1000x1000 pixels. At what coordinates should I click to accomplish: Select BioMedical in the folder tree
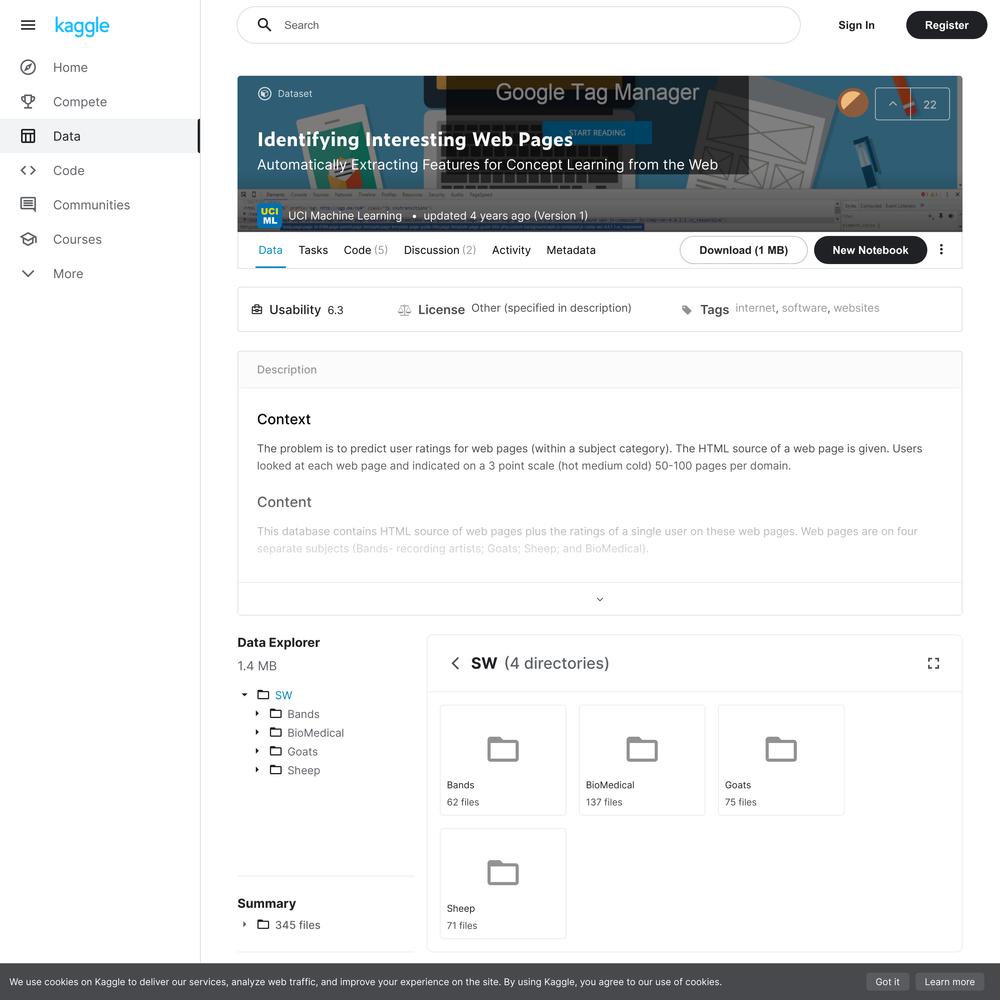(x=315, y=733)
